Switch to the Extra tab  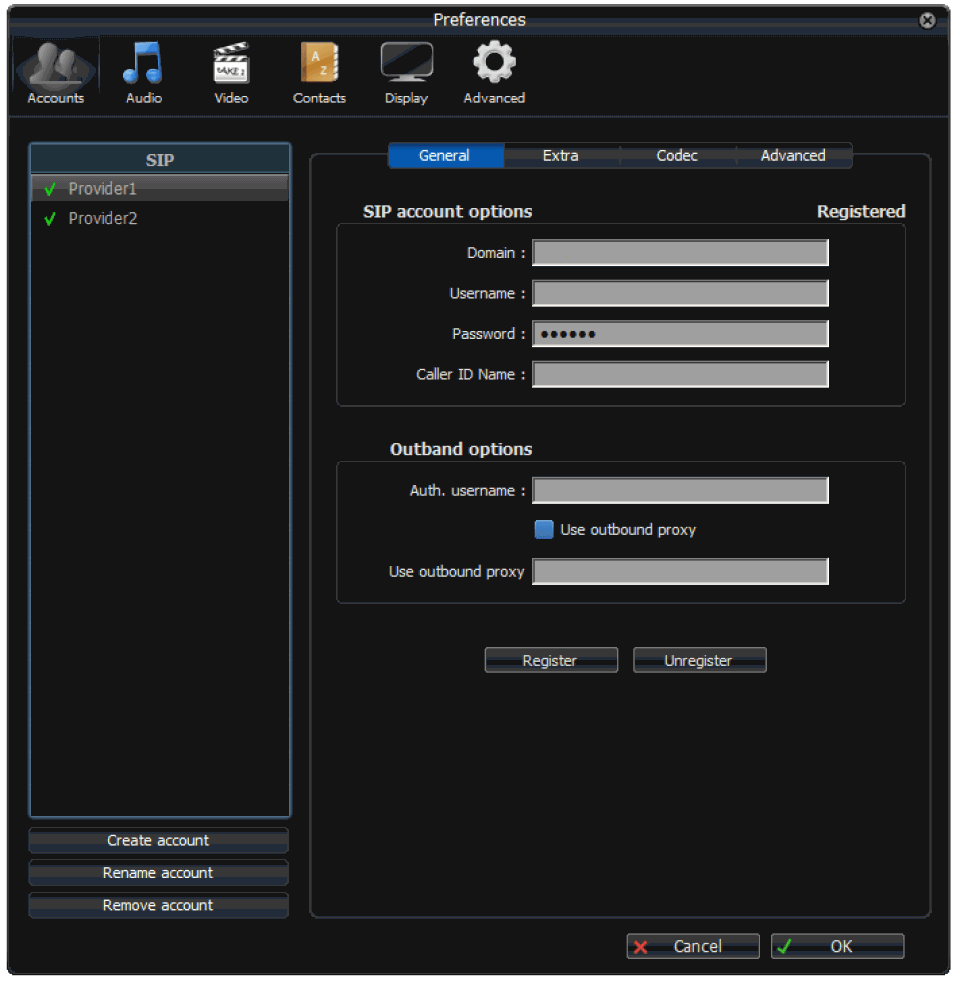click(560, 156)
